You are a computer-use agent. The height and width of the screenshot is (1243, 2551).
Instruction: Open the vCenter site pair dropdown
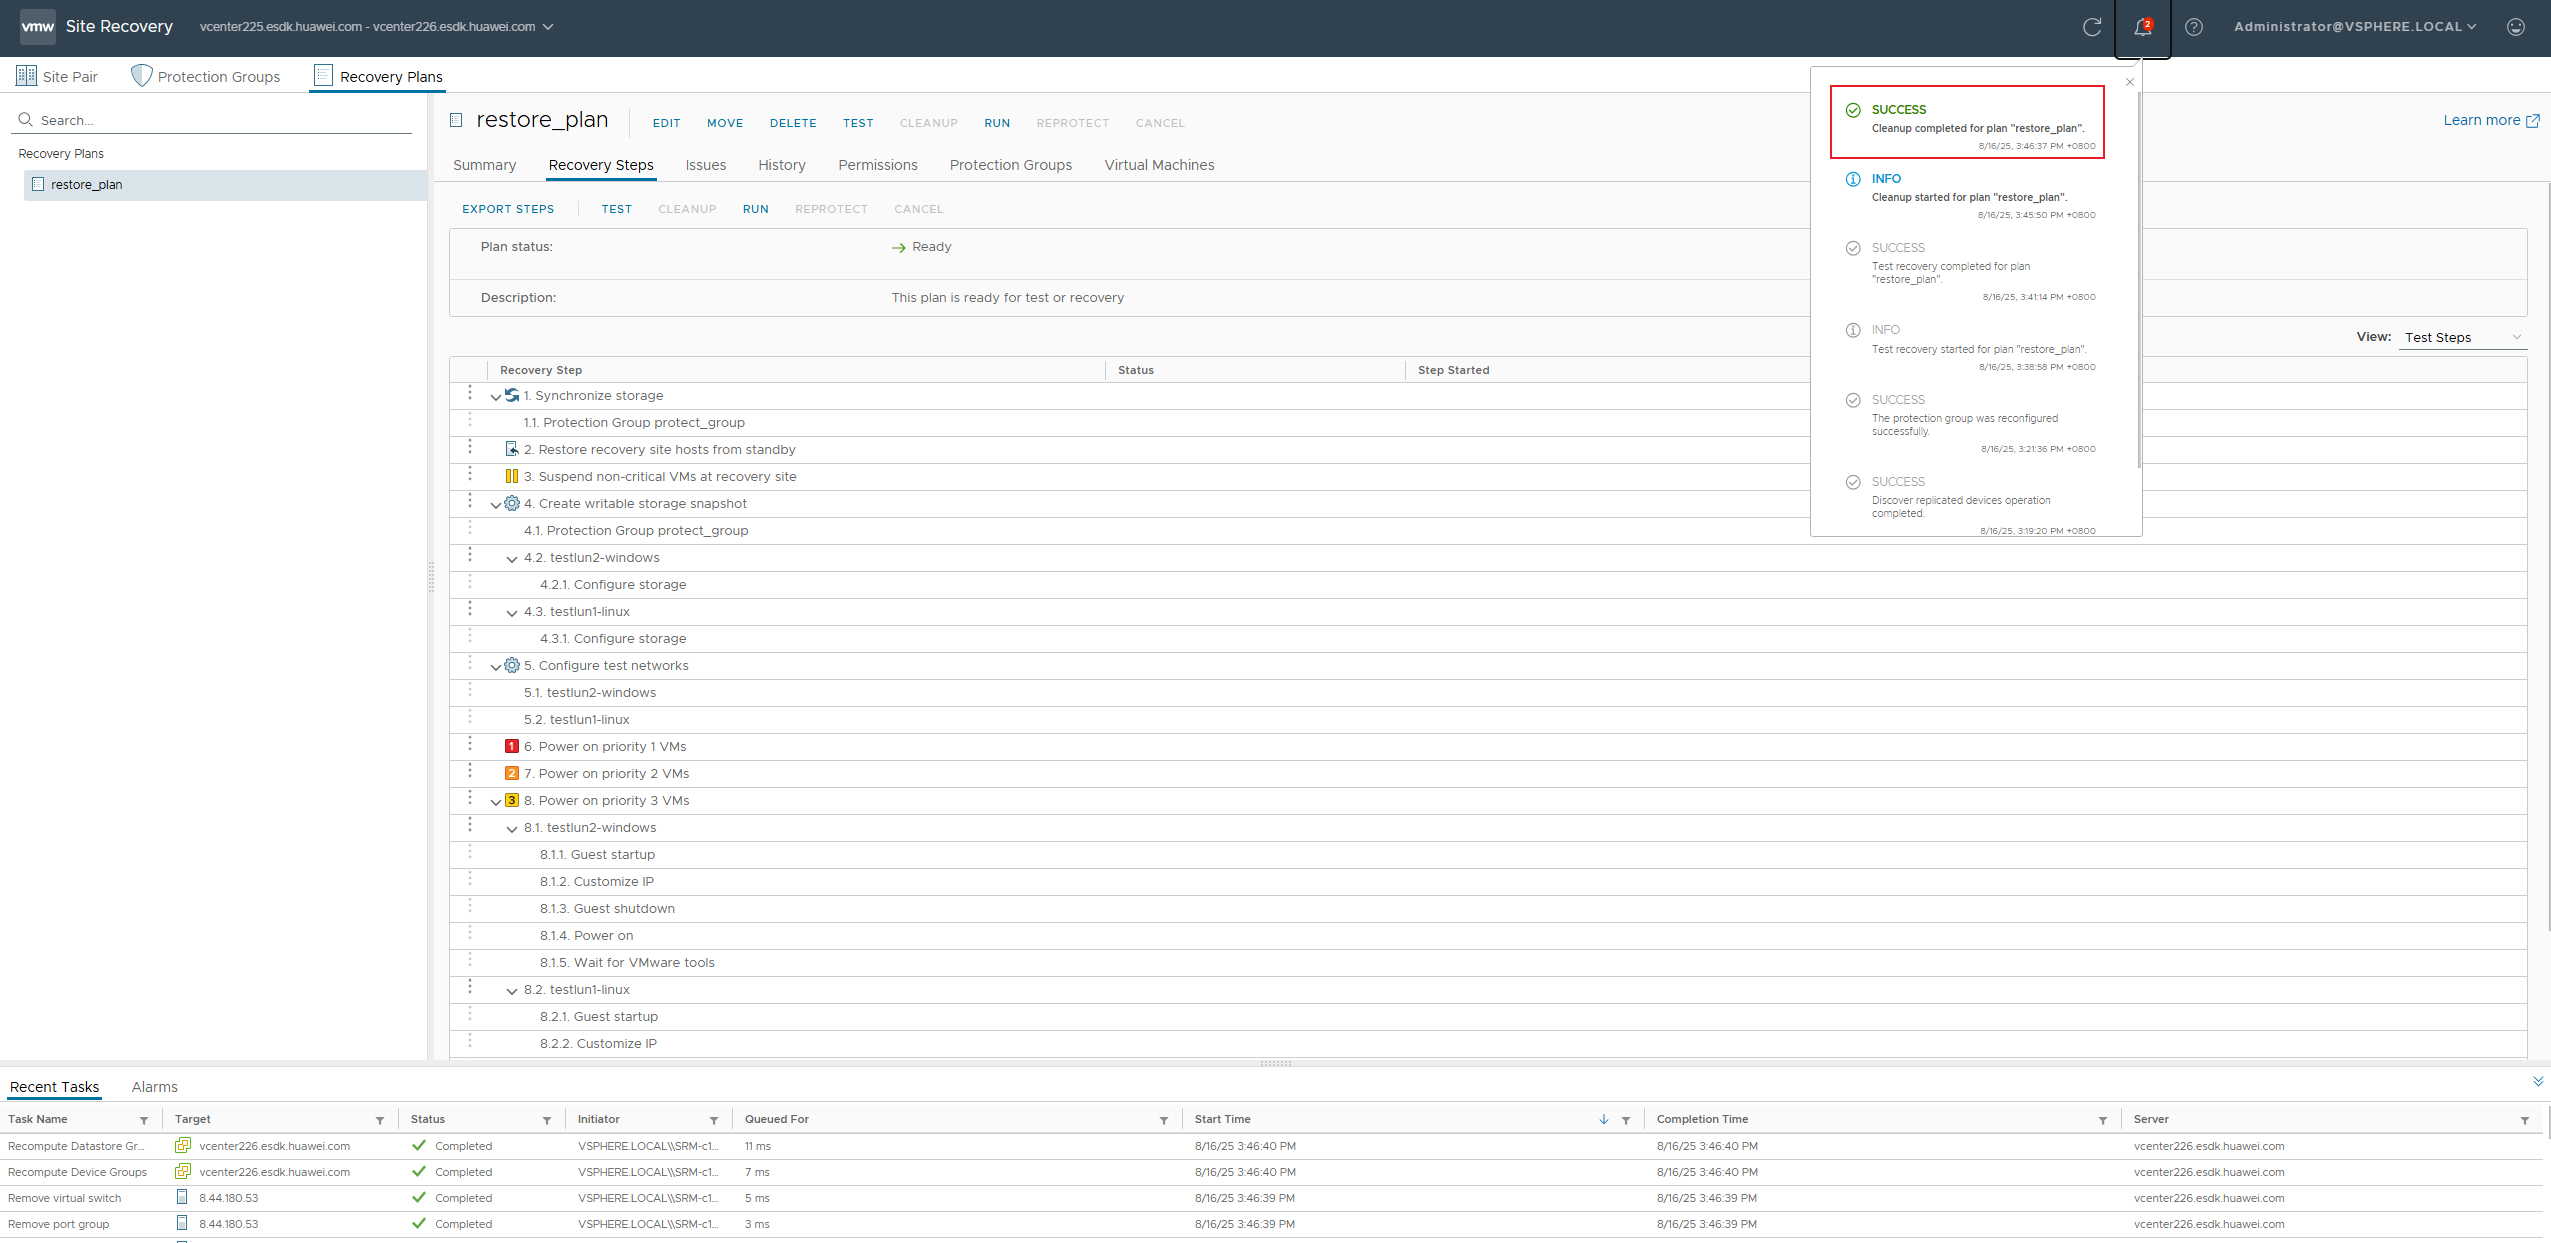376,27
